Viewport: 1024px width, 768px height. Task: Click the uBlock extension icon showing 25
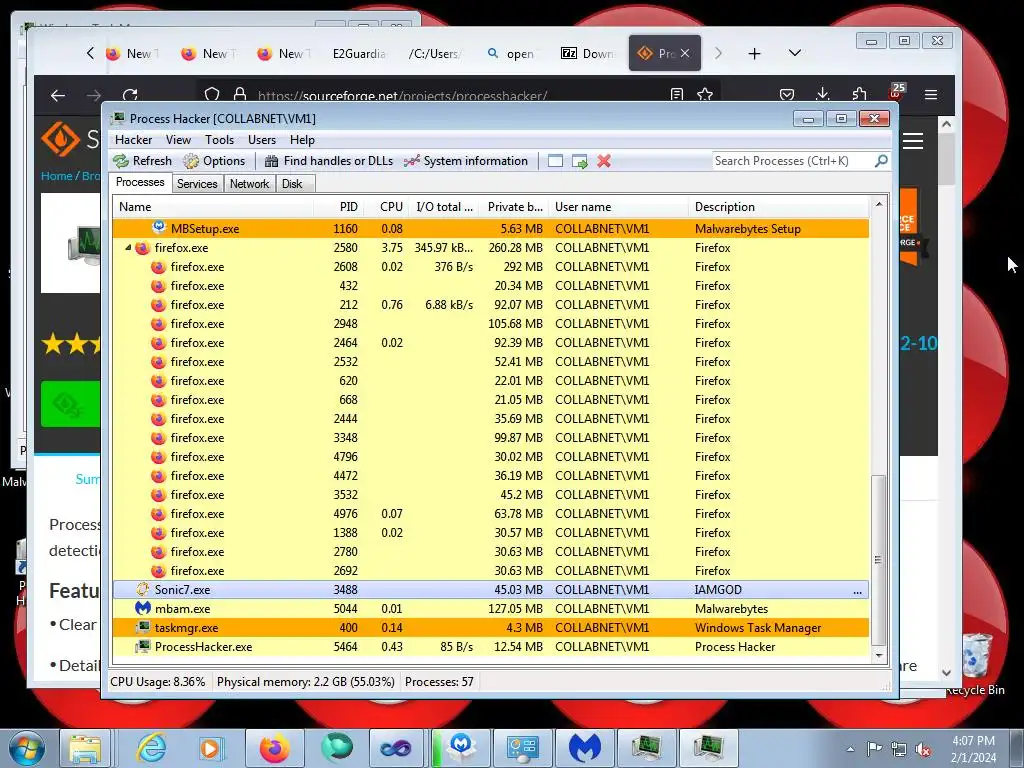tap(896, 91)
